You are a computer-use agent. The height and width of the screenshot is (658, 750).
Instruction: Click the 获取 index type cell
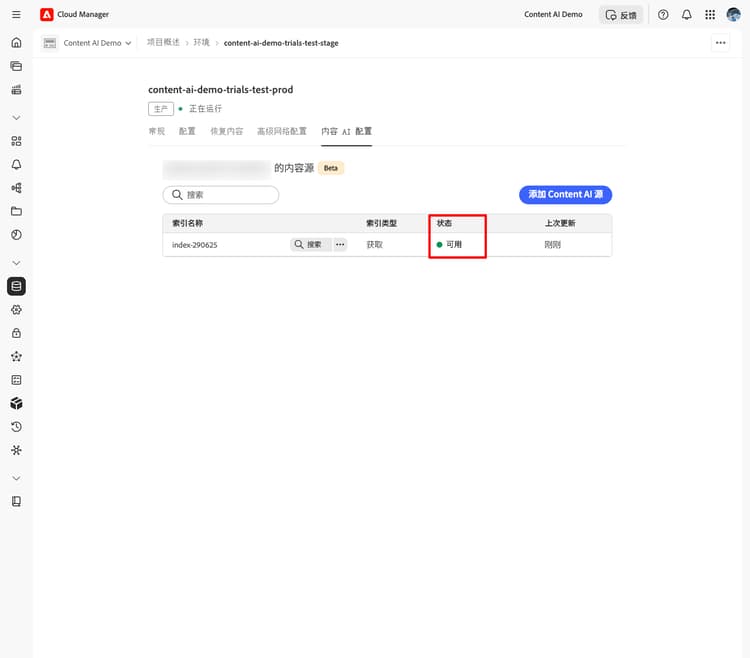coord(375,245)
